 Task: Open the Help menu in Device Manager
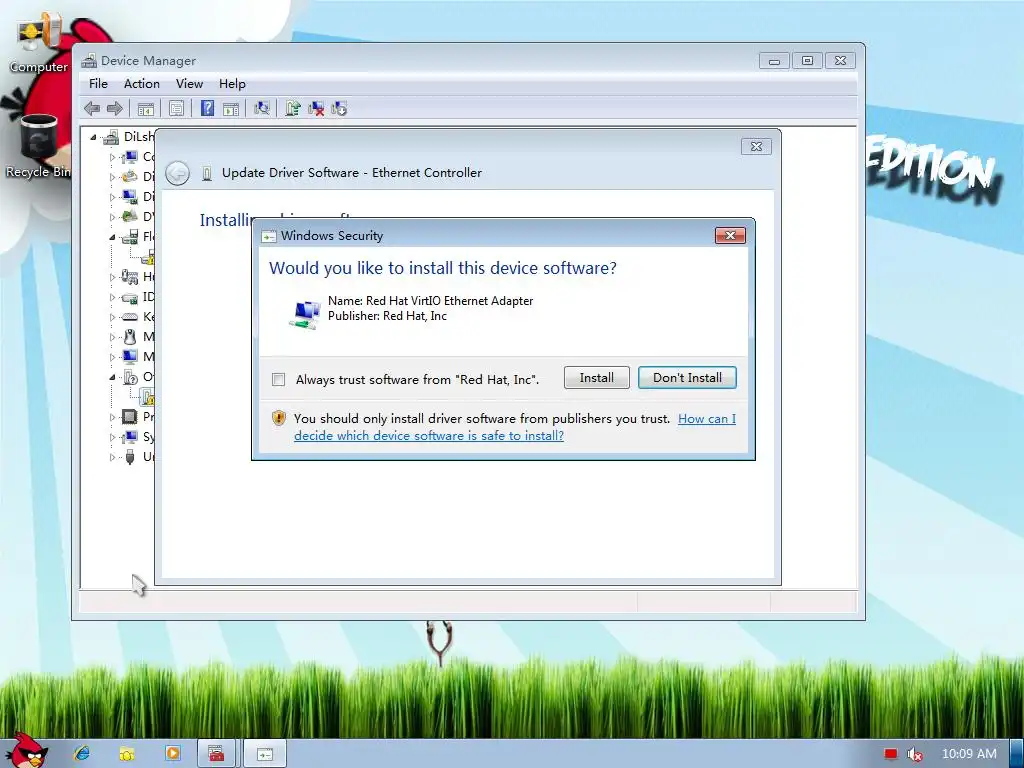tap(232, 84)
